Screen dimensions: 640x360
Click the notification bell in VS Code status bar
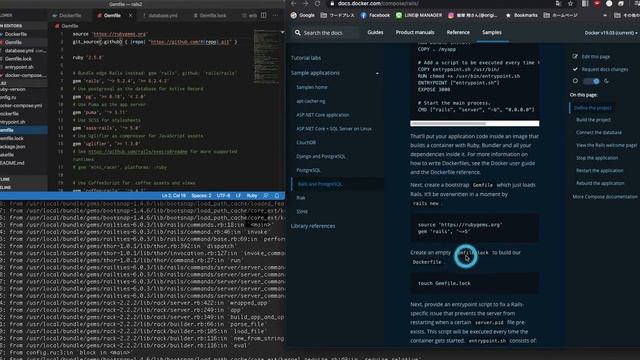point(277,196)
